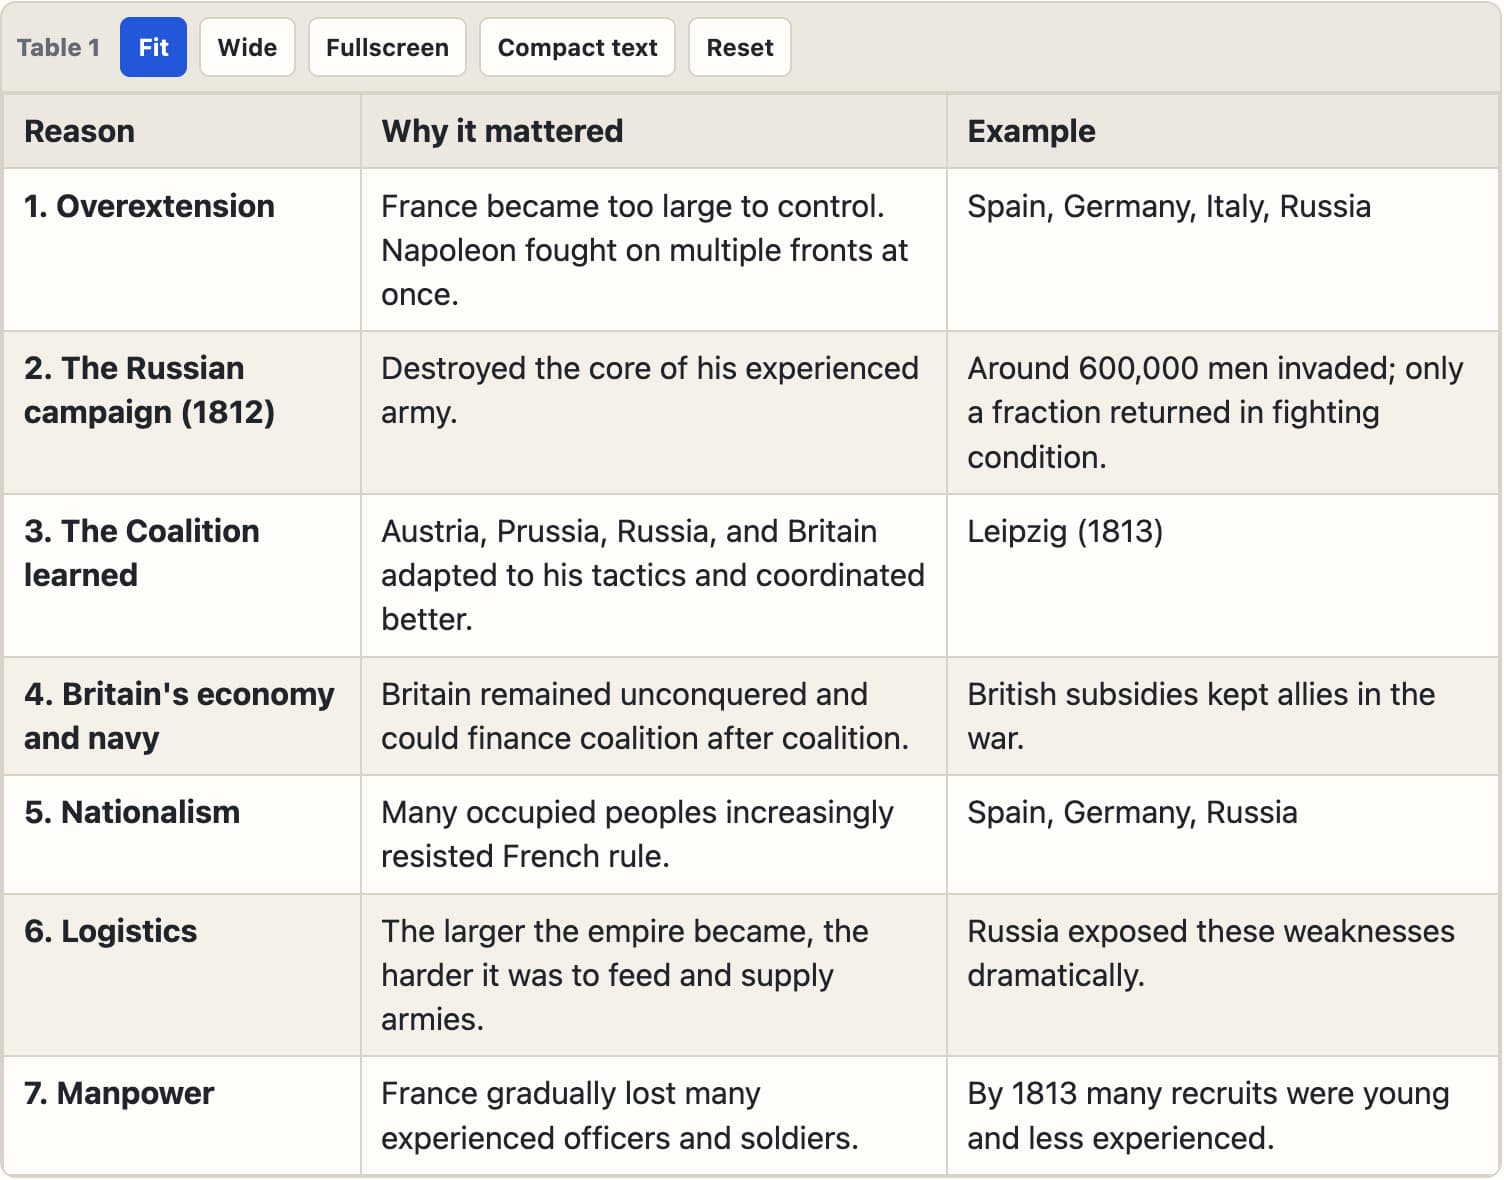Click the Spain, Germany, Italy, Russia cell
This screenshot has width=1504, height=1180.
point(1222,249)
